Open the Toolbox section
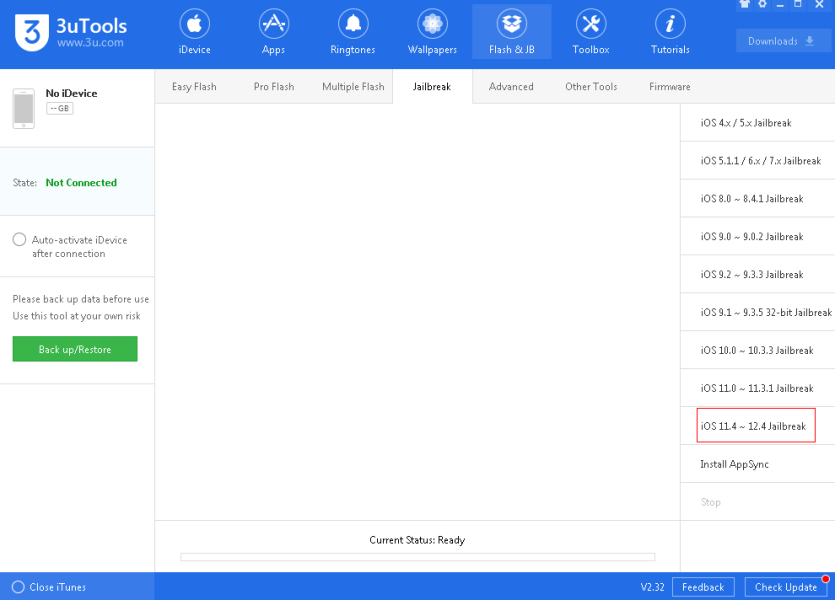Image resolution: width=835 pixels, height=600 pixels. click(x=591, y=32)
